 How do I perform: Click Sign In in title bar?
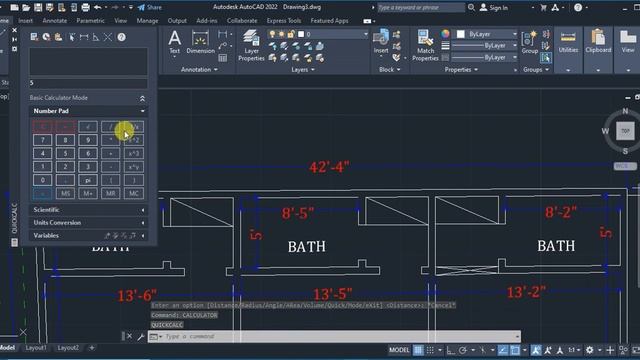click(493, 7)
